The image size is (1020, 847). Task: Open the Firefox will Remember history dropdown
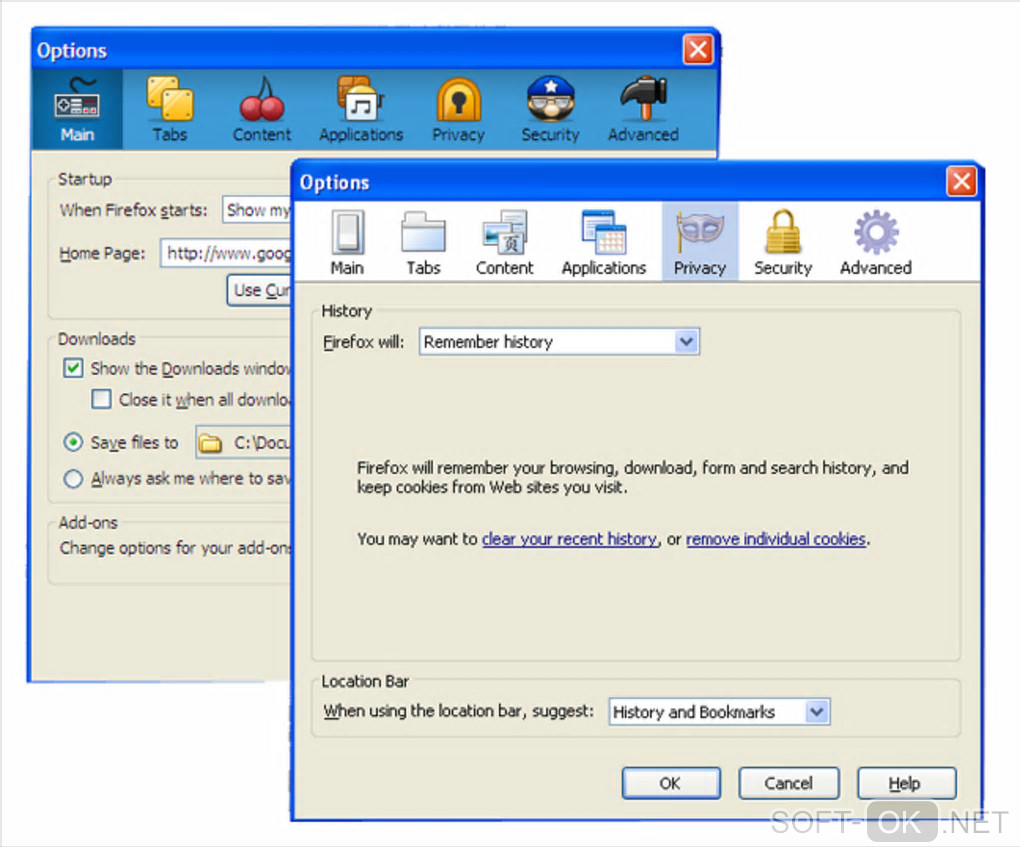tap(559, 342)
